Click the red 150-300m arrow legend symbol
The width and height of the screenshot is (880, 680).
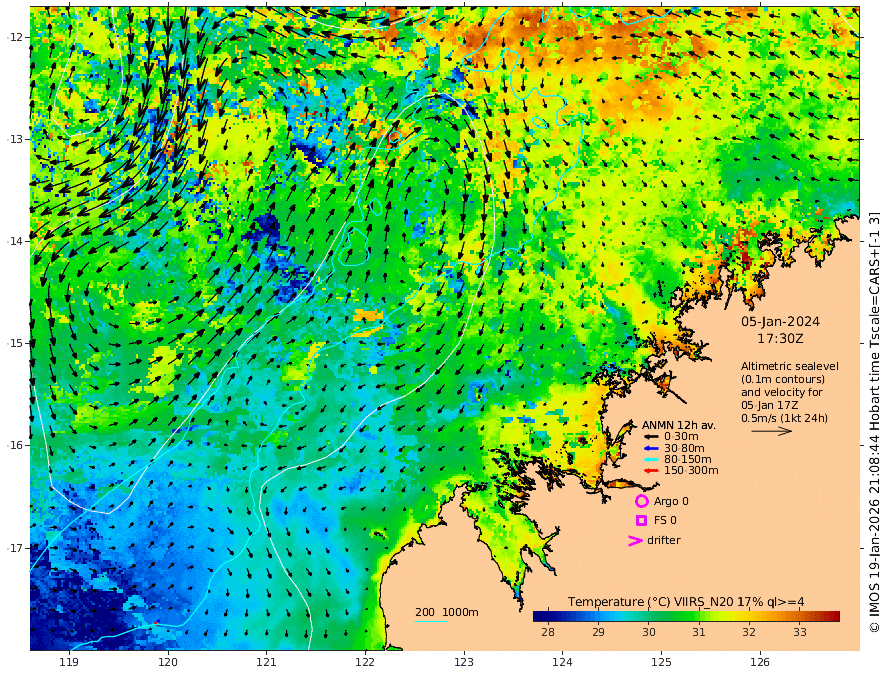point(650,471)
